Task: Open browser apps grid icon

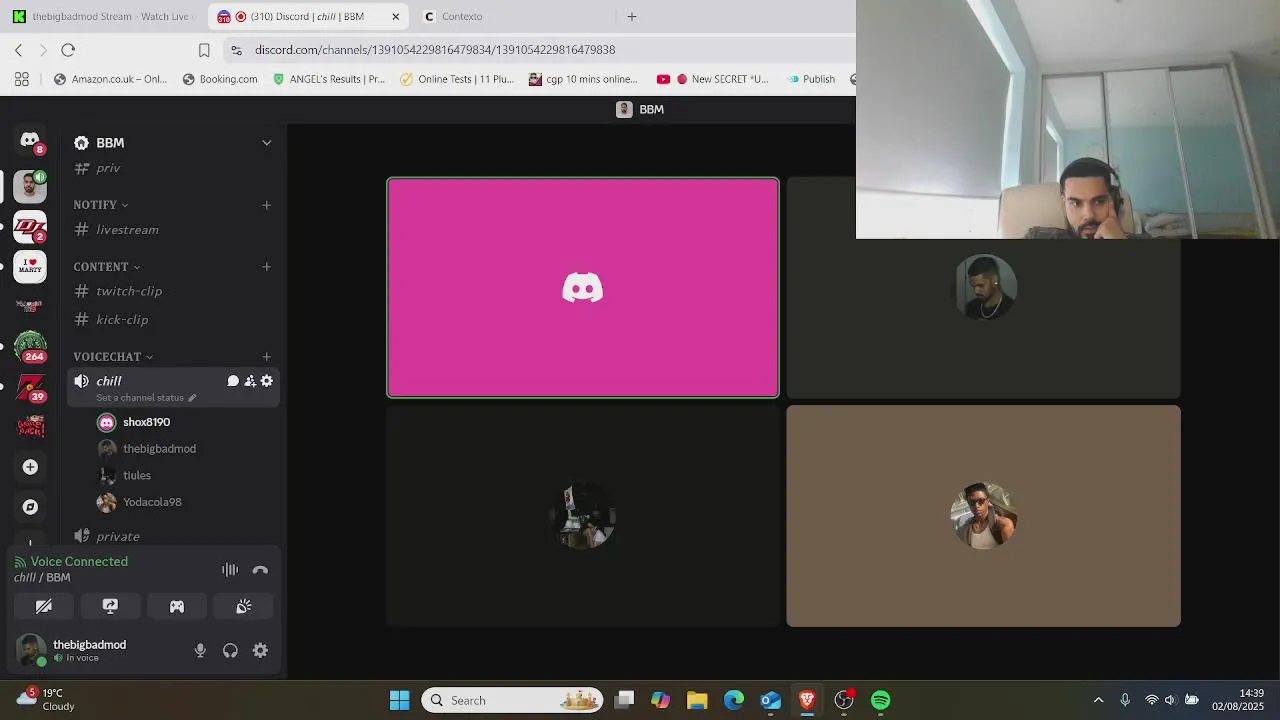Action: tap(22, 79)
